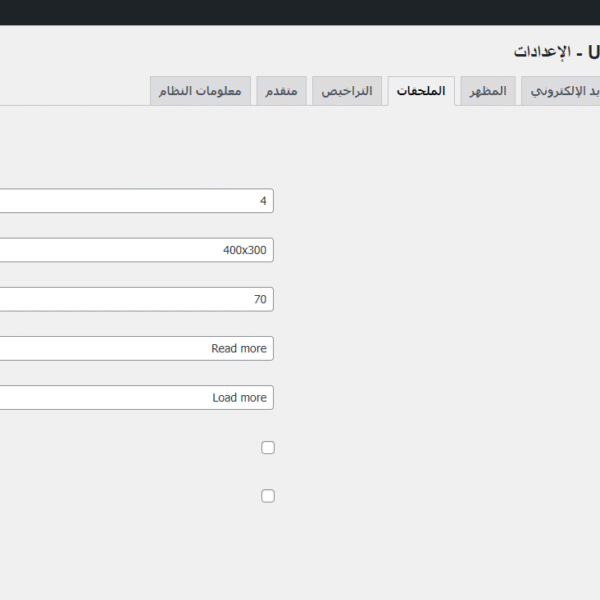Viewport: 600px width, 600px height.
Task: Open the التراخيص tab
Action: coord(347,91)
